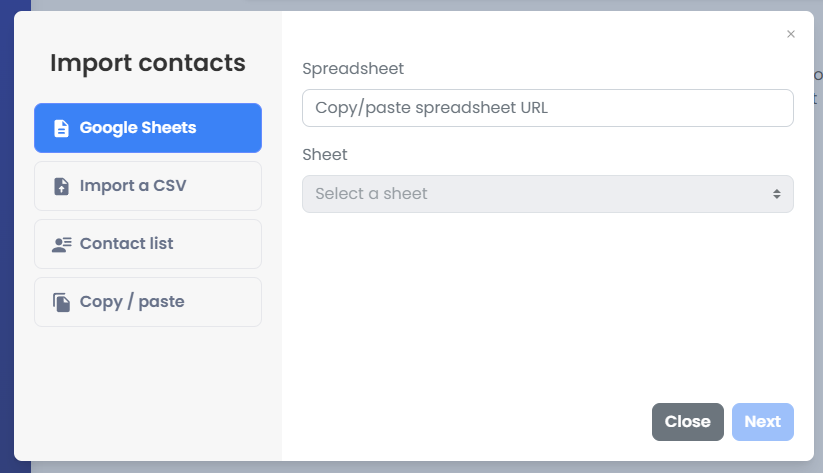Focus the spreadsheet URL input field
Screen dimensions: 823x473
547,108
